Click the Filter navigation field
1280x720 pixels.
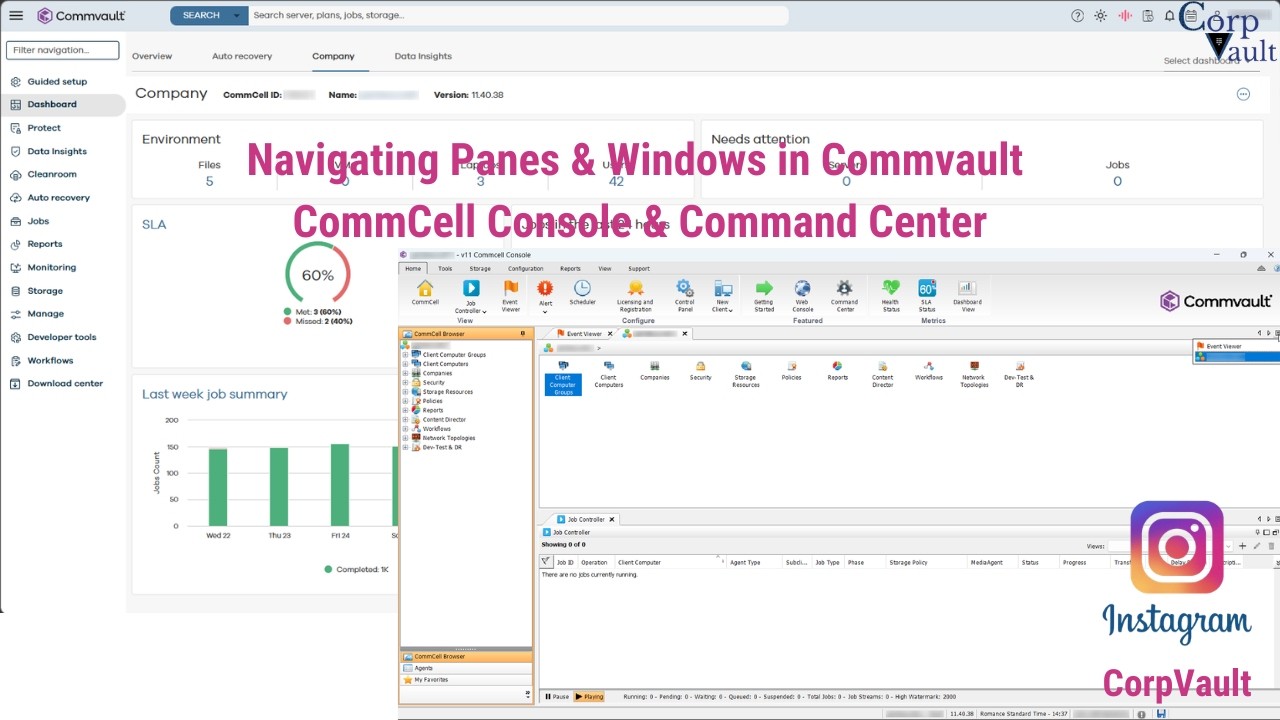(x=63, y=50)
